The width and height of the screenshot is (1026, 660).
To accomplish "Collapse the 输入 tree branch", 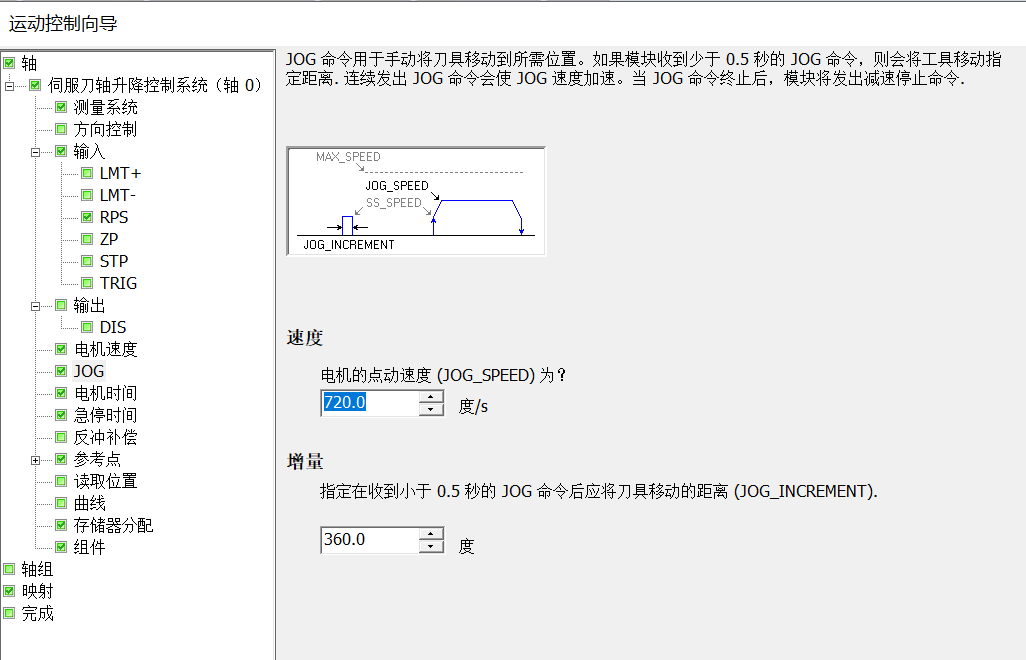I will click(35, 152).
